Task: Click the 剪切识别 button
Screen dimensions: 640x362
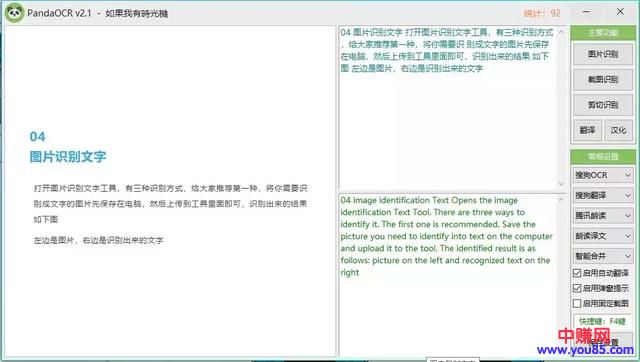Action: click(603, 105)
